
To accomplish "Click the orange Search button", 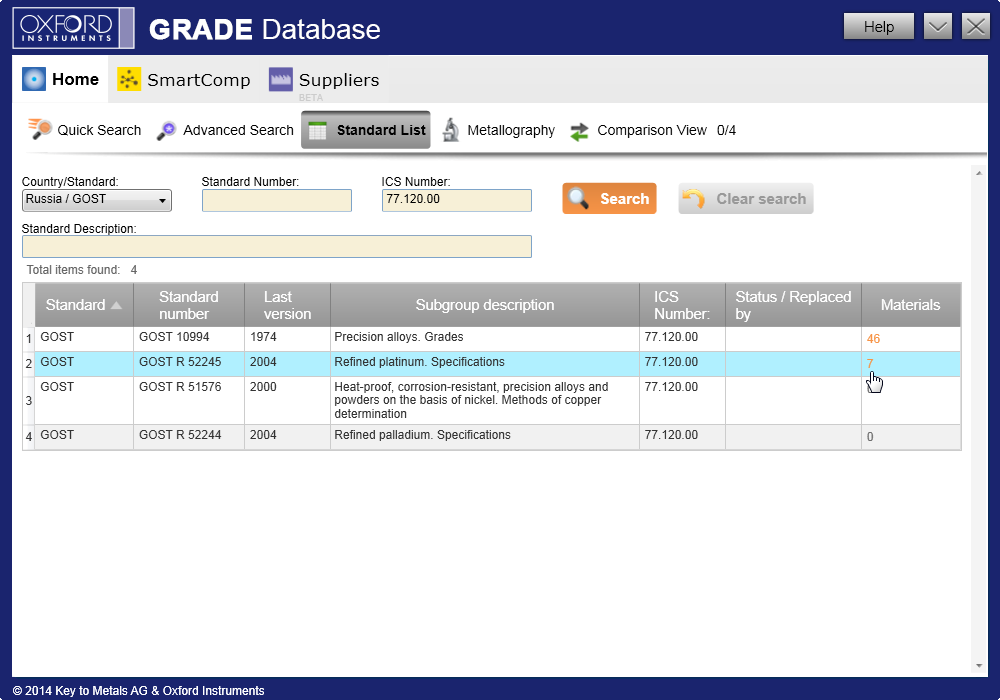I will coord(609,198).
